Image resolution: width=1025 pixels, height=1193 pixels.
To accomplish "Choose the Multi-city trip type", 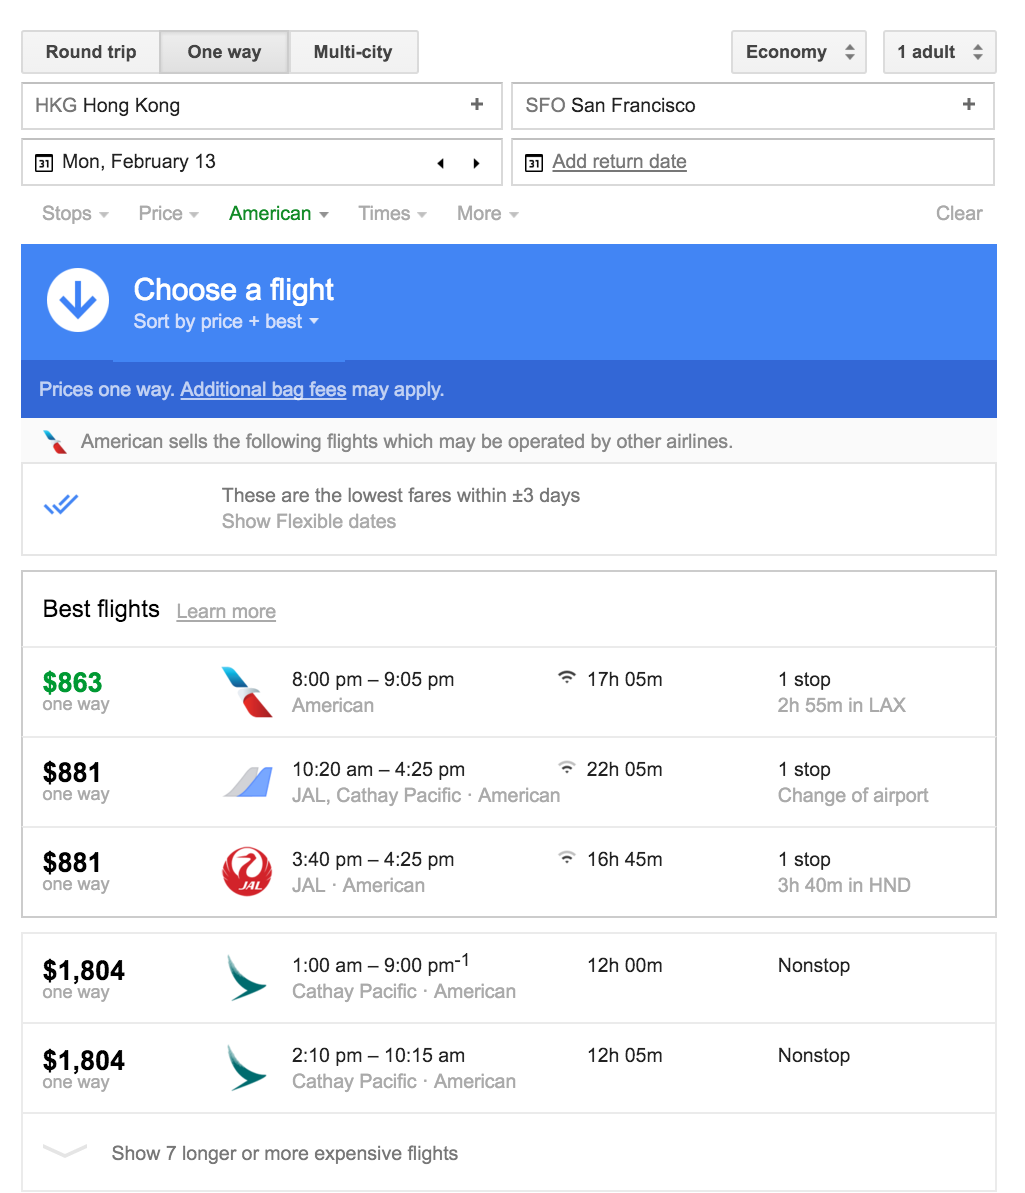I will [353, 52].
